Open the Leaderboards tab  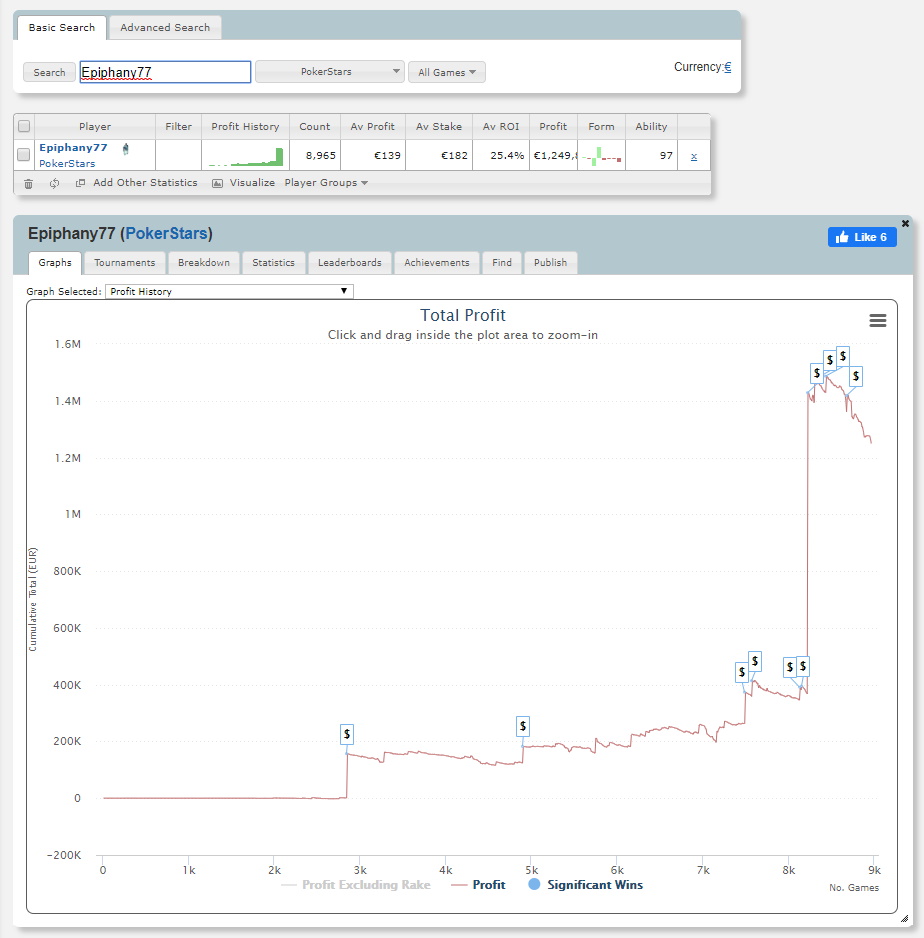point(350,263)
